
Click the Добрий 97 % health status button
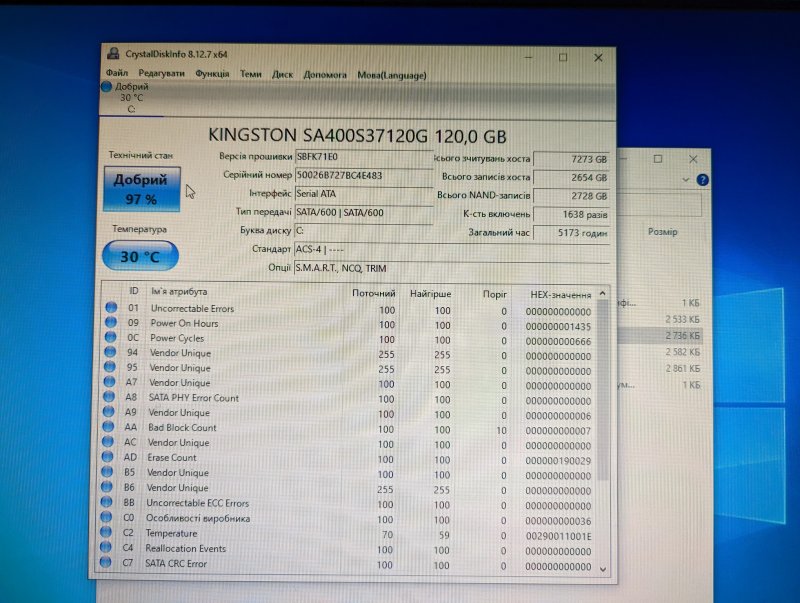(x=141, y=190)
